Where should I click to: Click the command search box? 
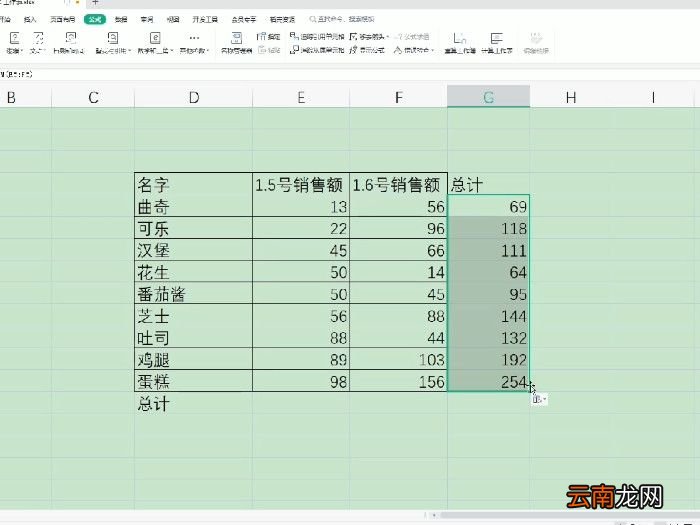pyautogui.click(x=342, y=19)
